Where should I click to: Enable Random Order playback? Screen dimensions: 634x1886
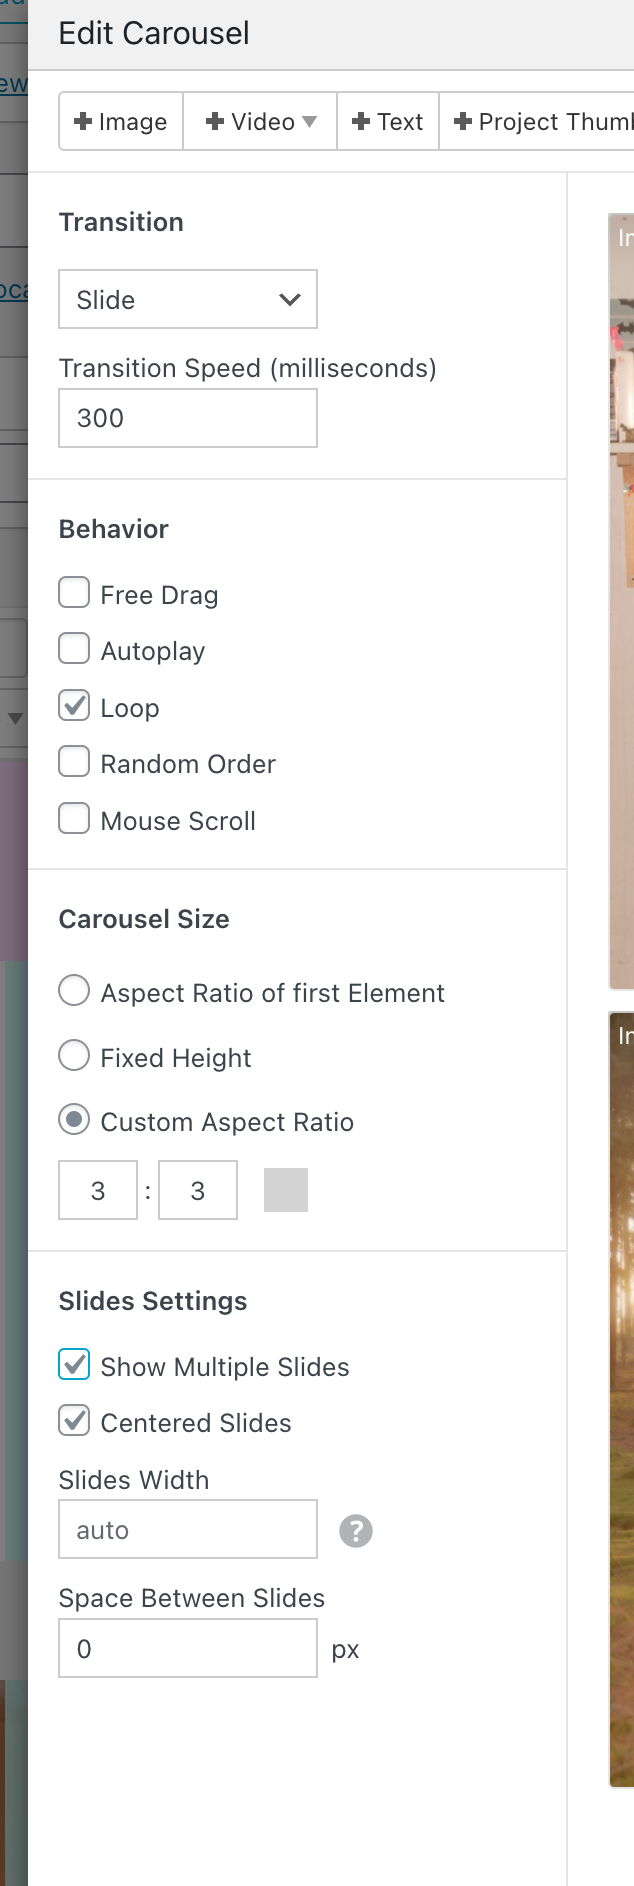coord(74,761)
